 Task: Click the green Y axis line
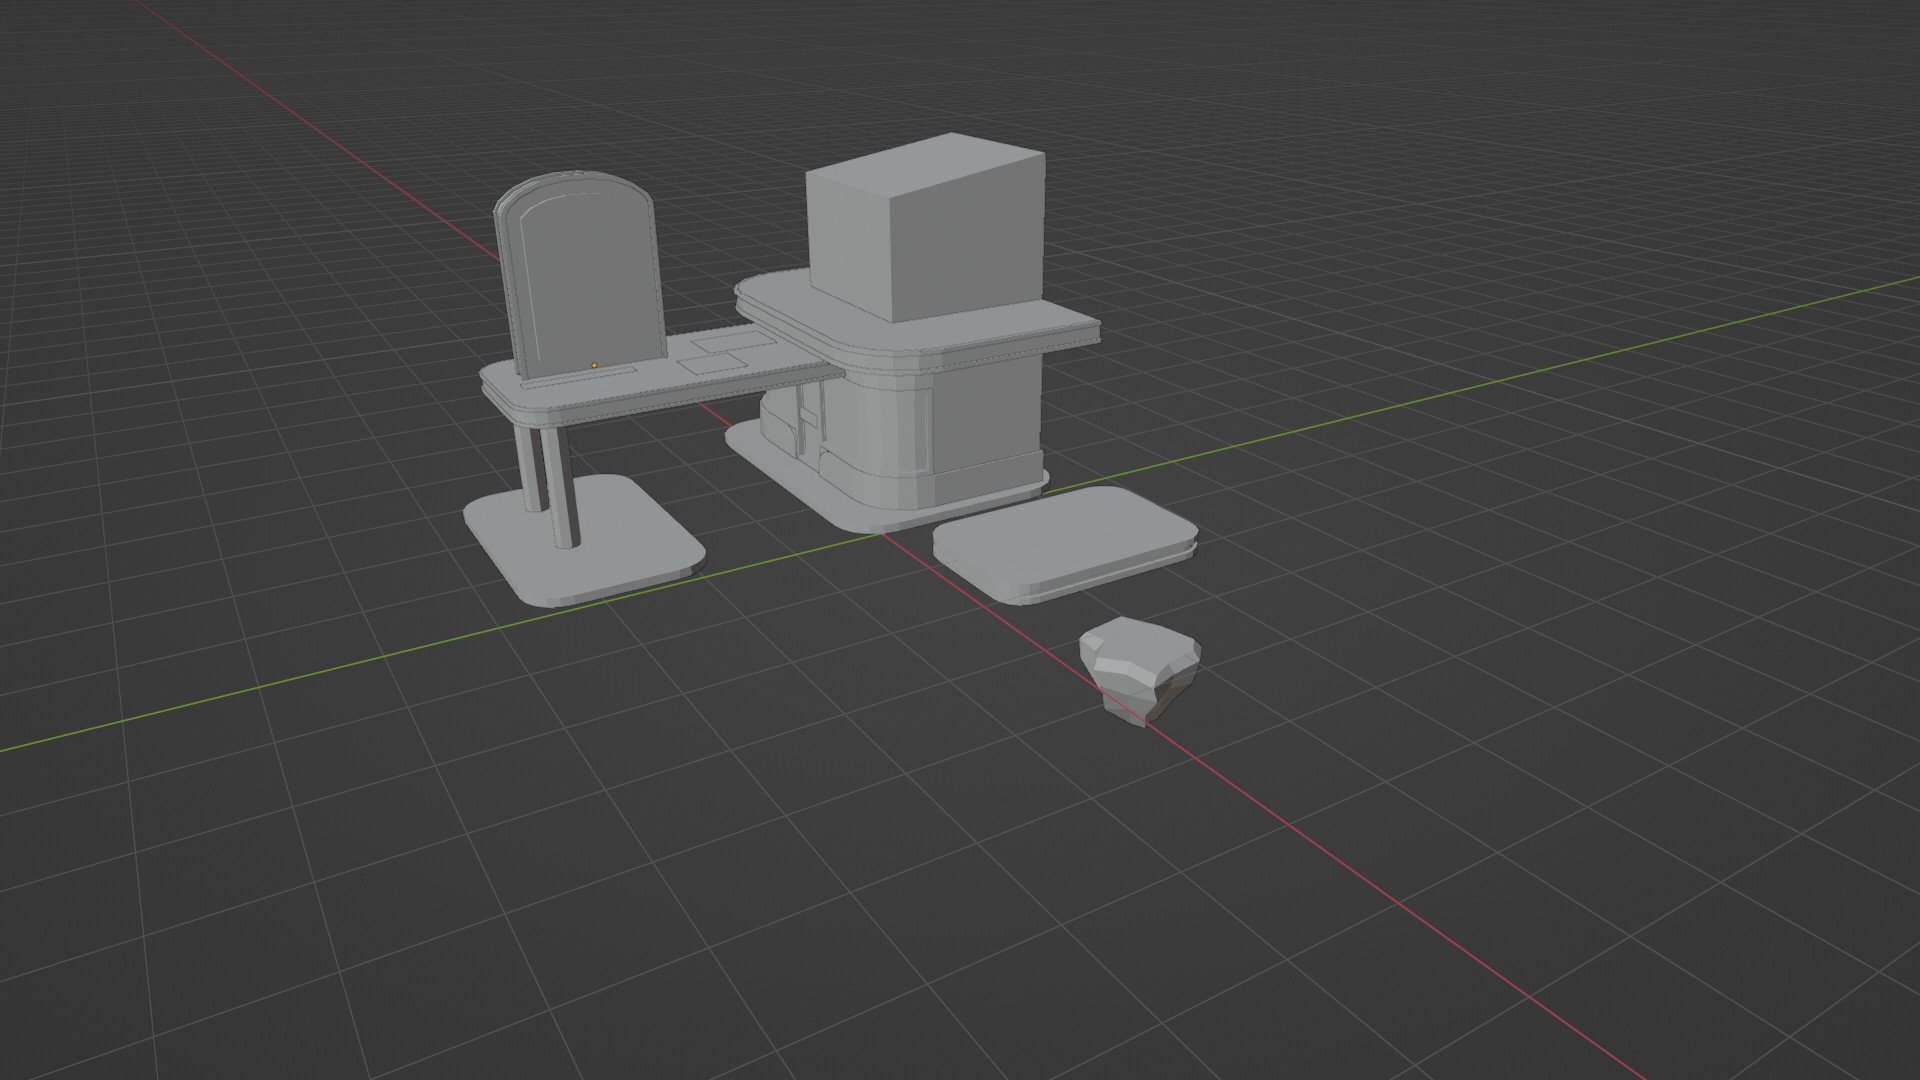pyautogui.click(x=300, y=678)
